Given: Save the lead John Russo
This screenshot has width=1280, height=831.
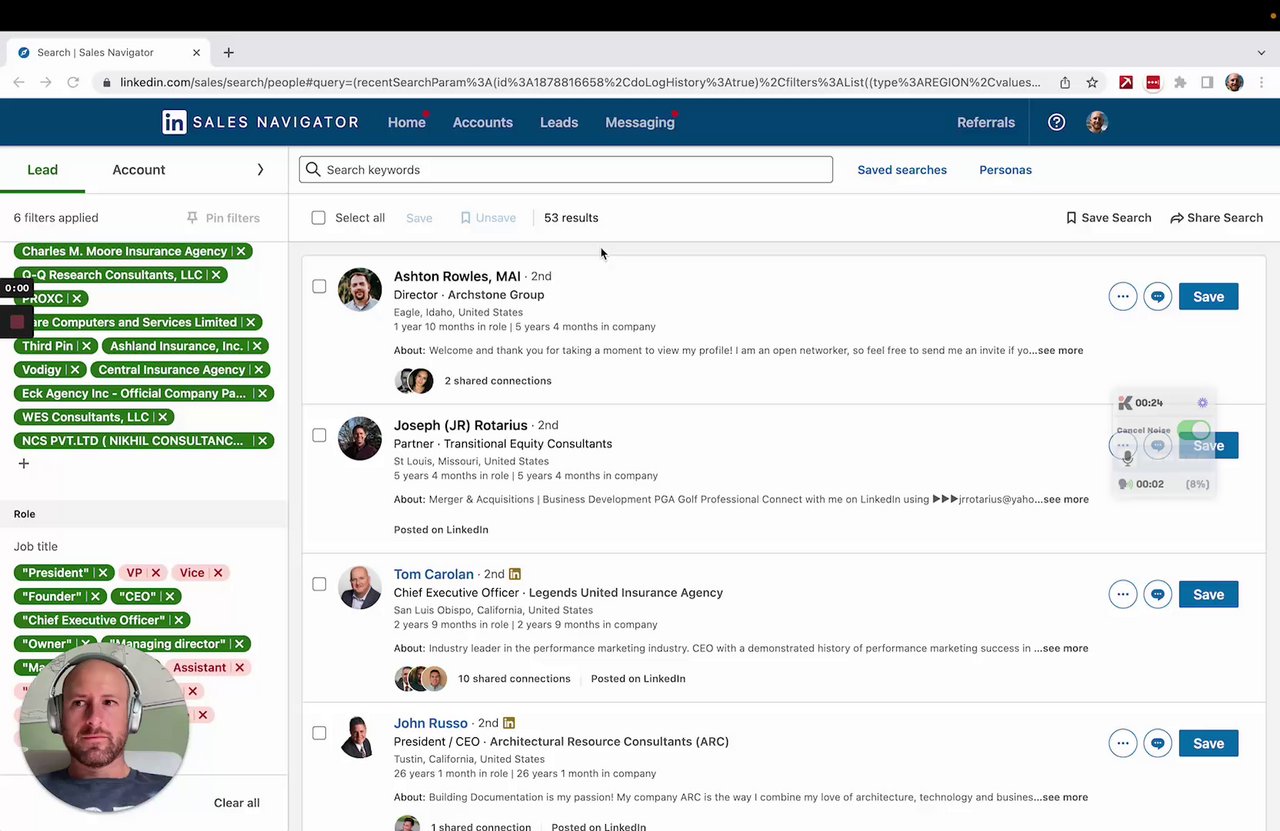Looking at the screenshot, I should point(1208,744).
